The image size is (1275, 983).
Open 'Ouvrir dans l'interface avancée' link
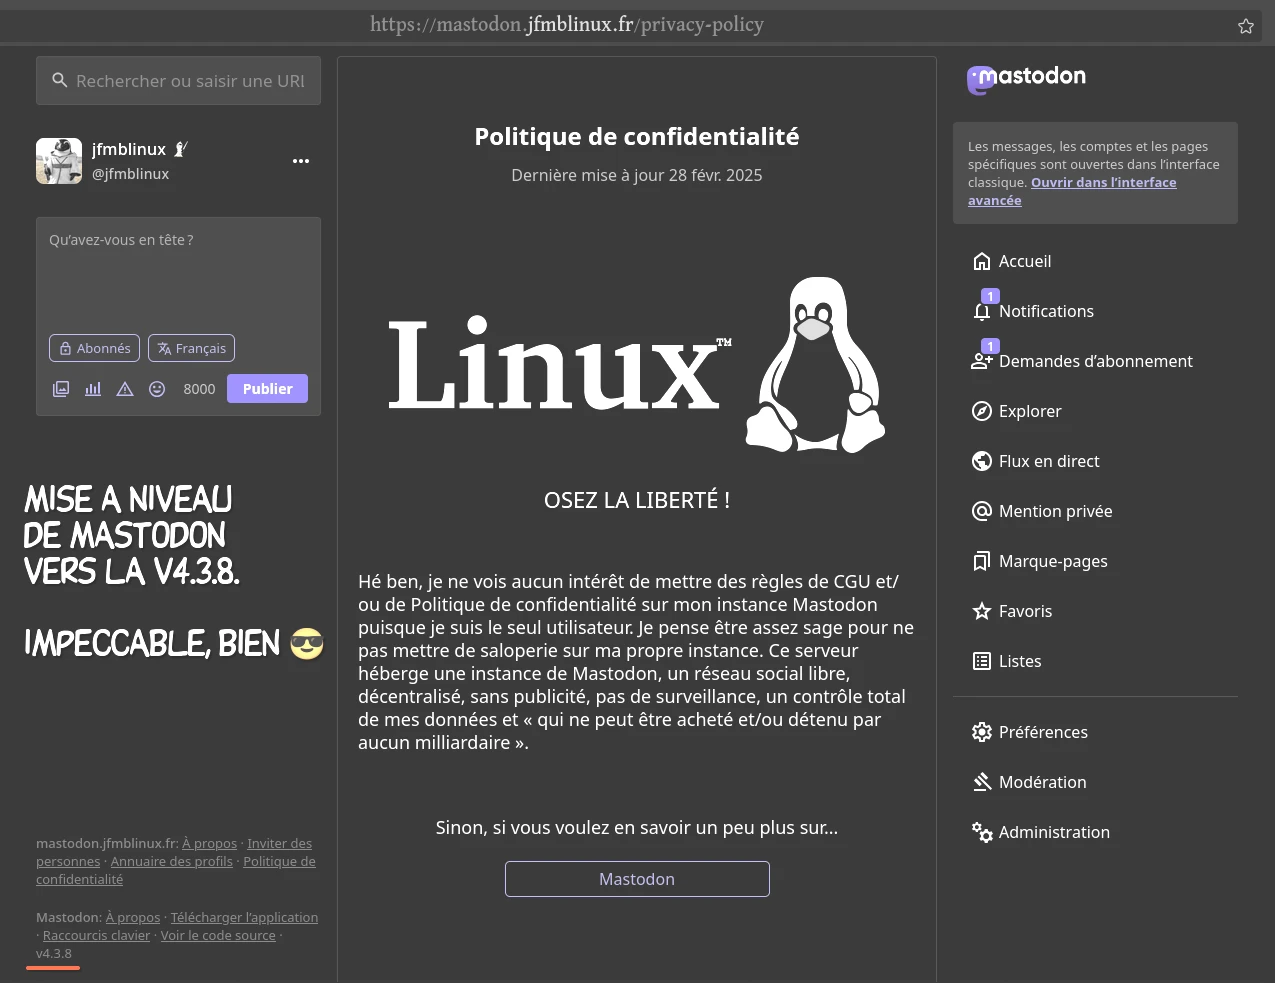click(1072, 191)
